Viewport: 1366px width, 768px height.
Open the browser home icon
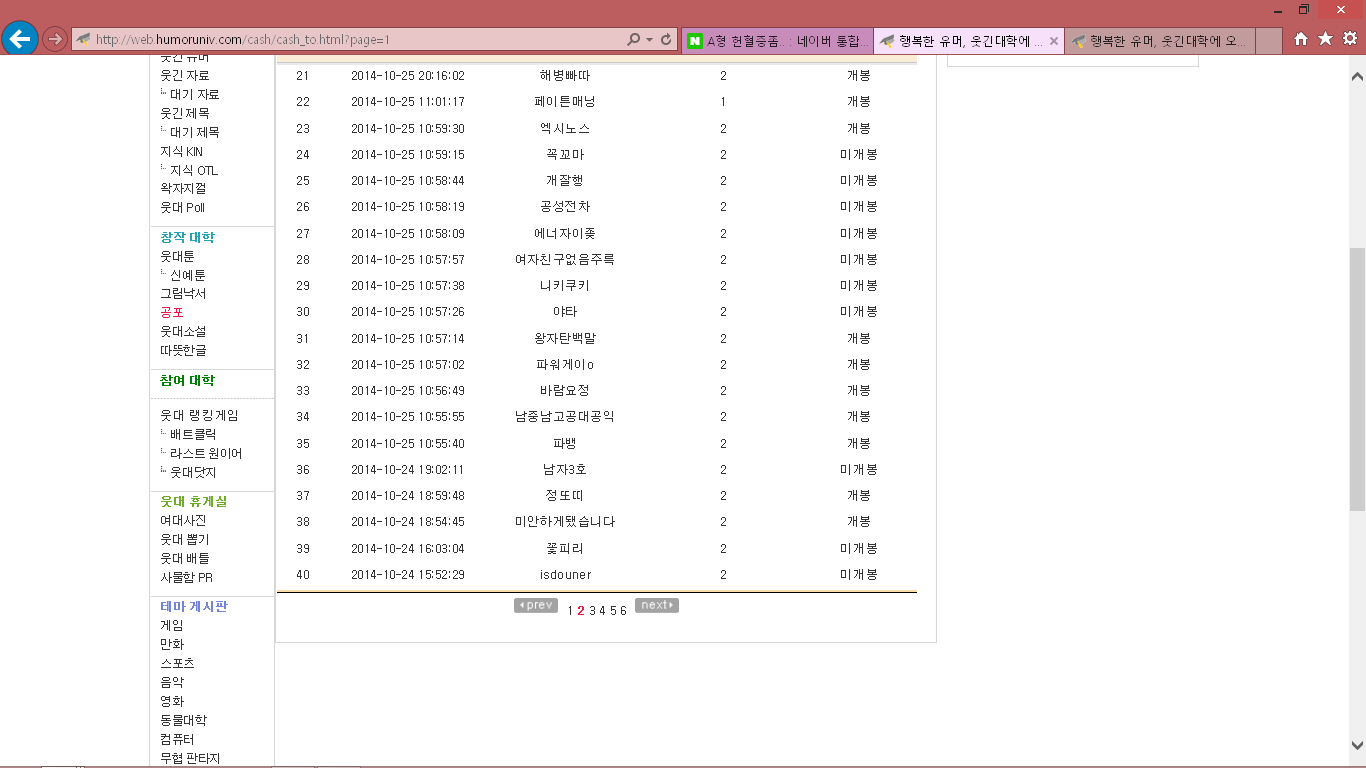pos(1301,39)
